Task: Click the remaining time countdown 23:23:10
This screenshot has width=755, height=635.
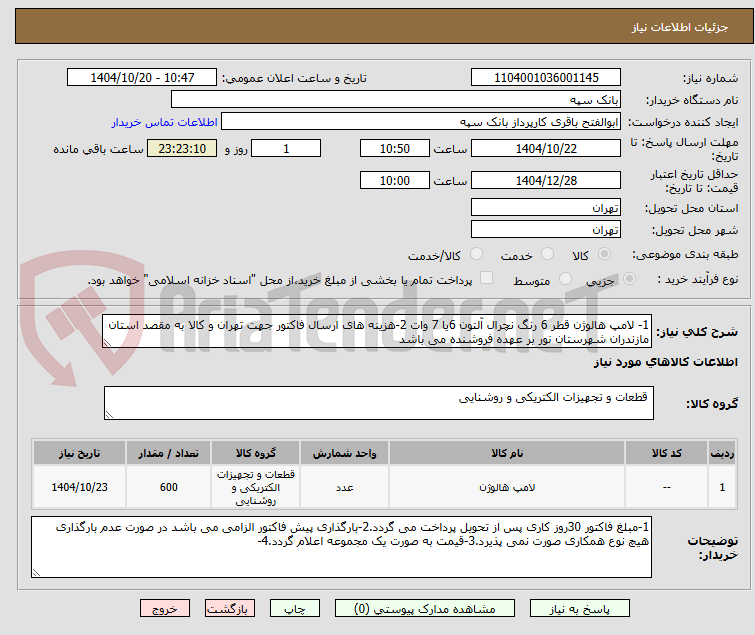Action: [182, 148]
